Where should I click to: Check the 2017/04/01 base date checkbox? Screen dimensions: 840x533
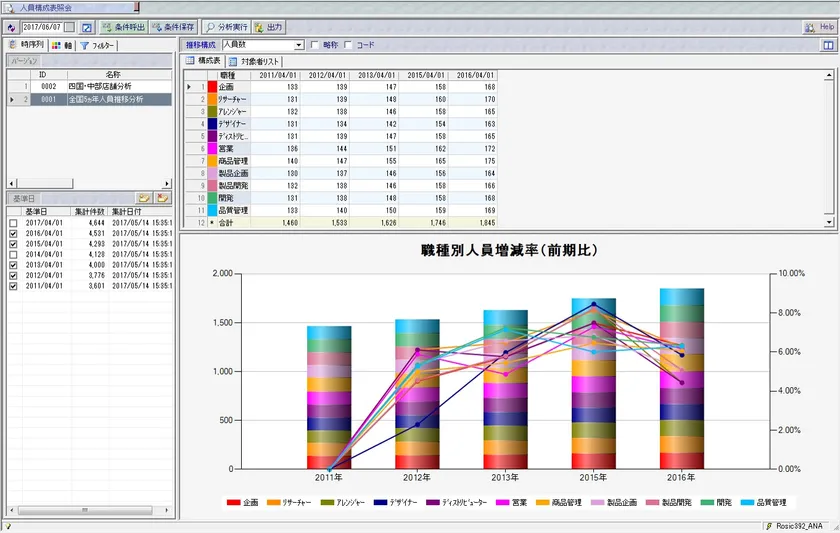pos(12,222)
